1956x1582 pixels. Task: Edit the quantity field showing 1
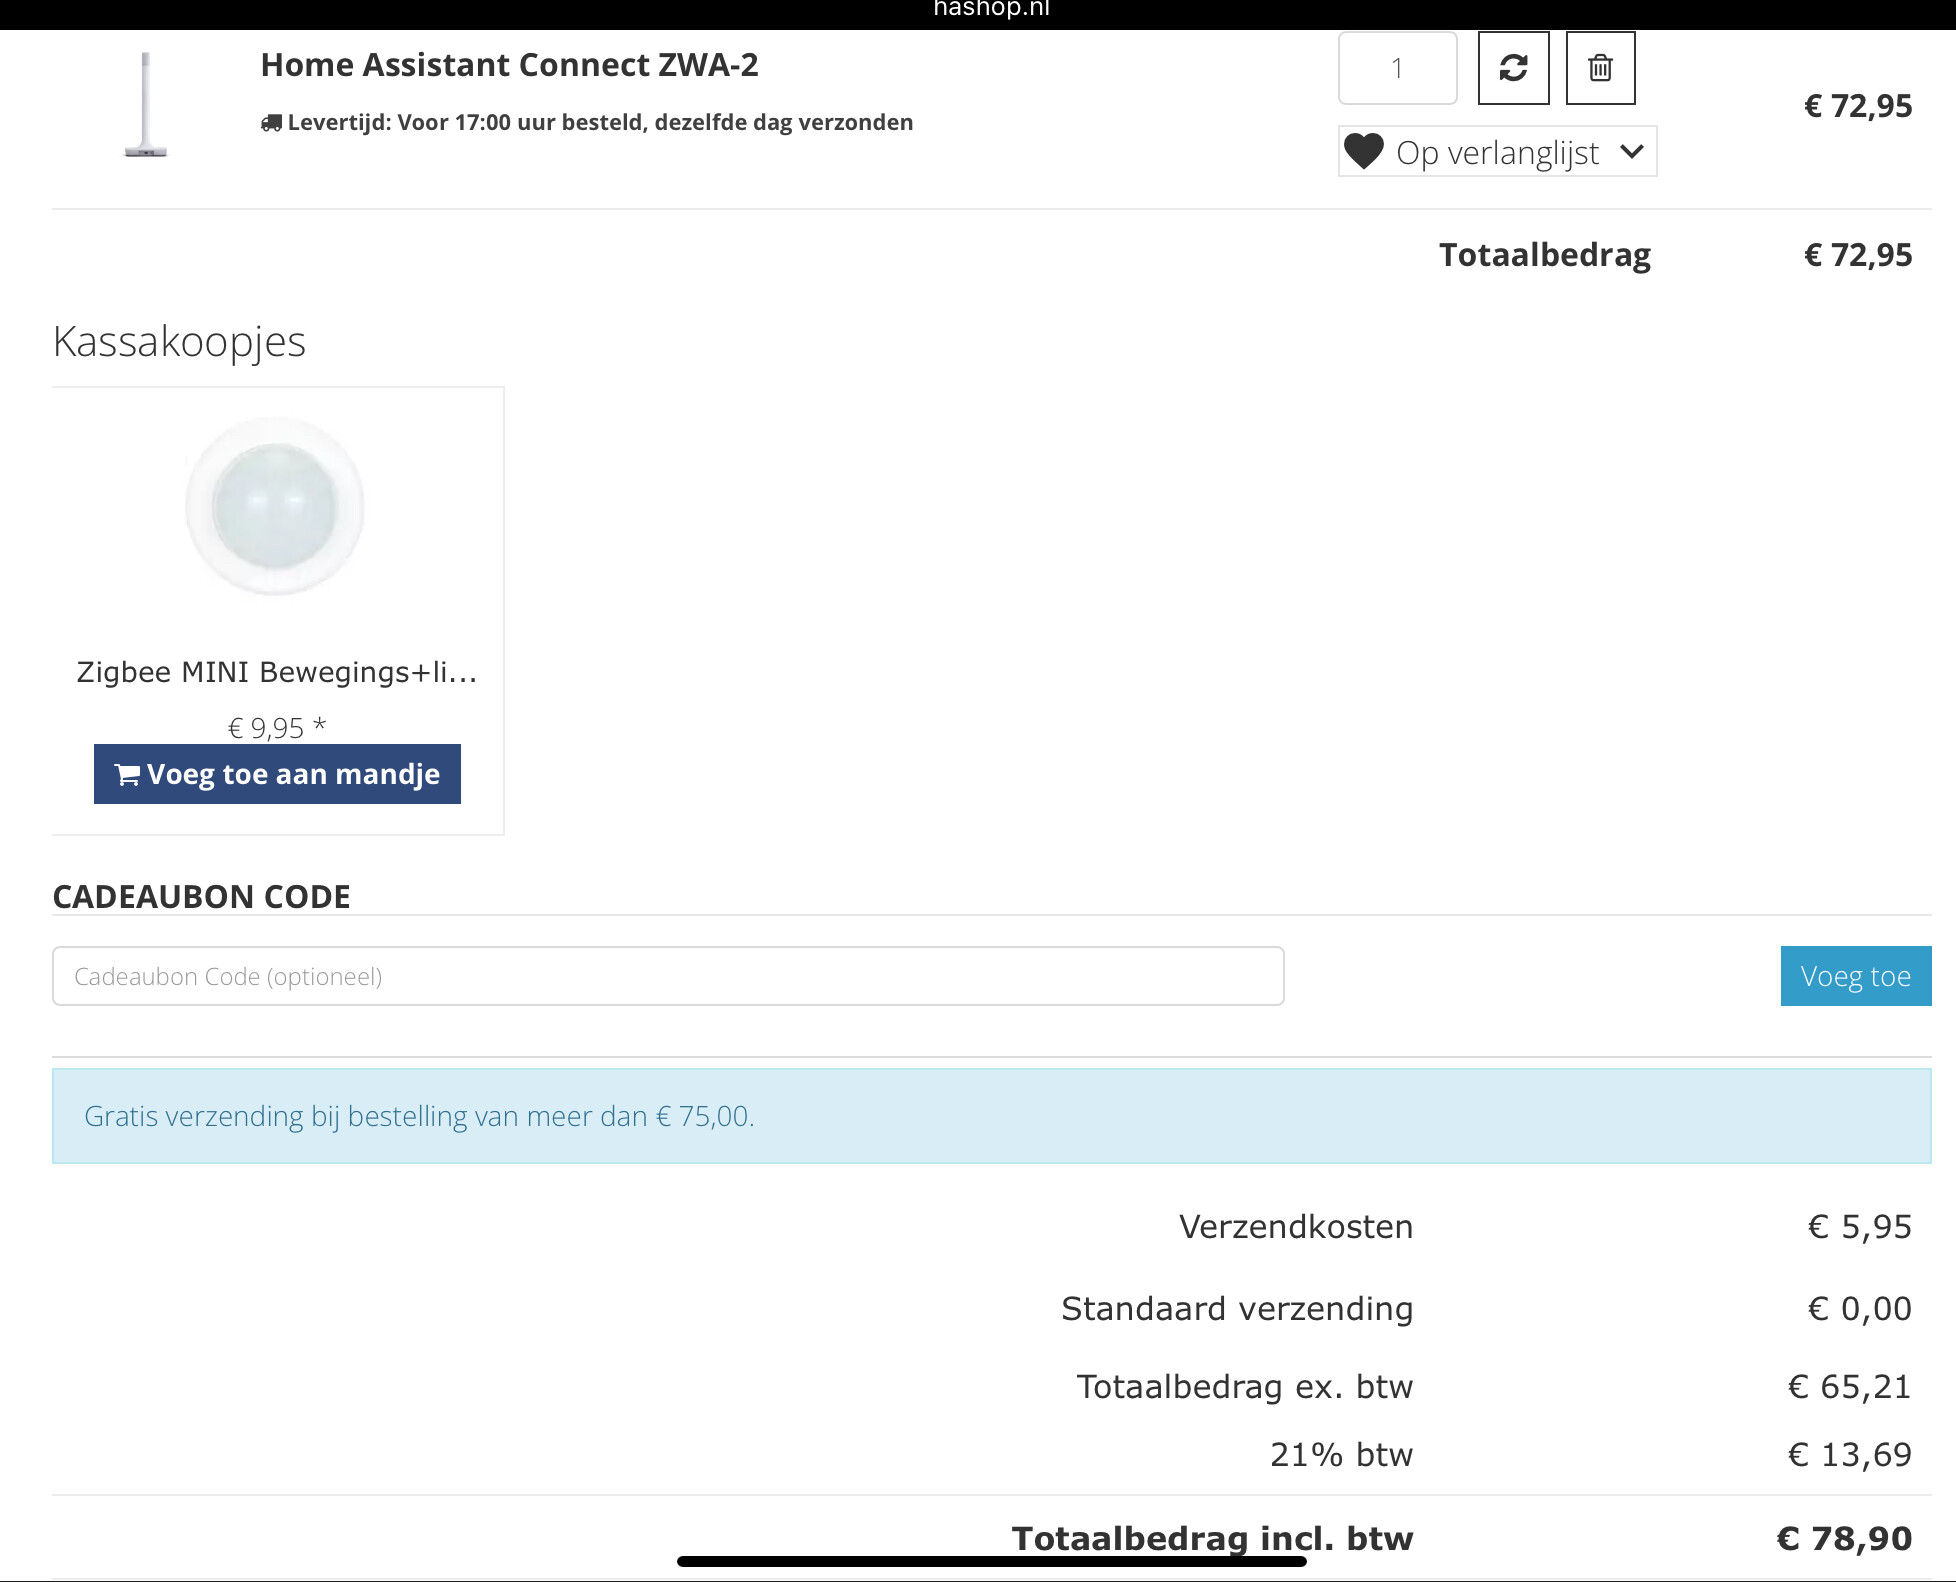pyautogui.click(x=1397, y=68)
